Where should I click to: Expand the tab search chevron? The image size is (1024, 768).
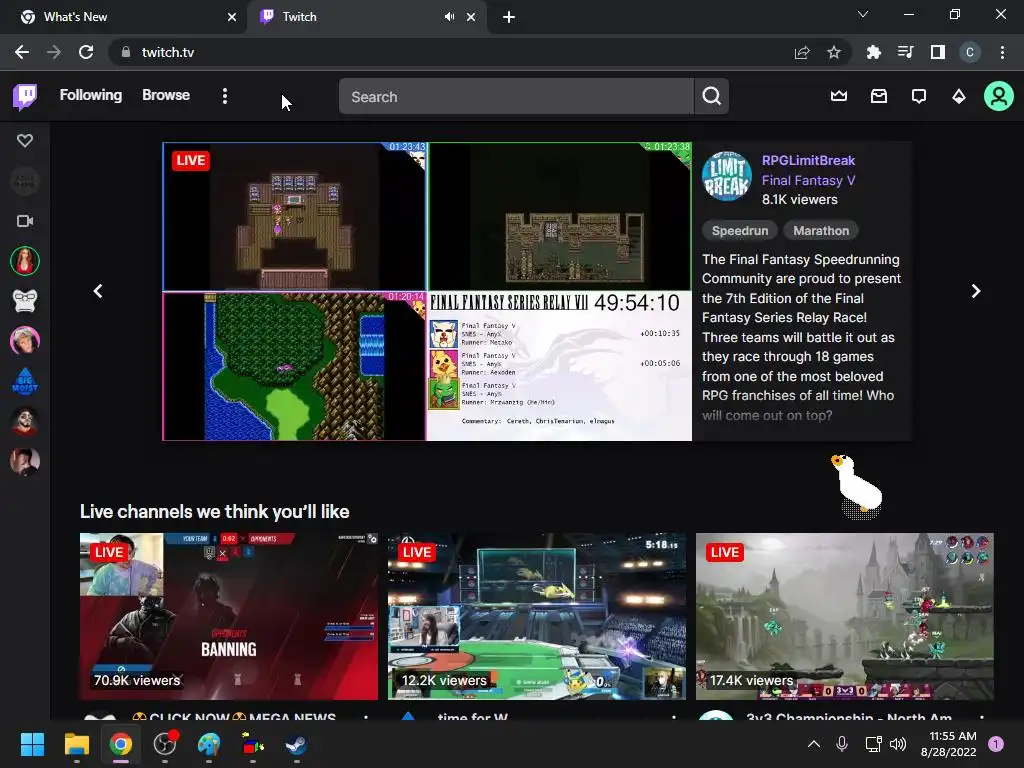pyautogui.click(x=863, y=14)
